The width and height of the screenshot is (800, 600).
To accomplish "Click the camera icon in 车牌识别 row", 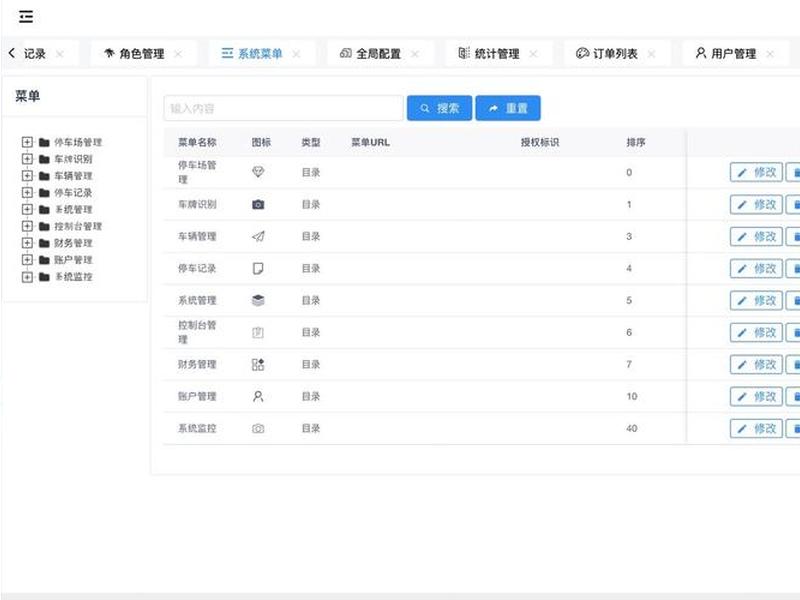I will (x=258, y=205).
